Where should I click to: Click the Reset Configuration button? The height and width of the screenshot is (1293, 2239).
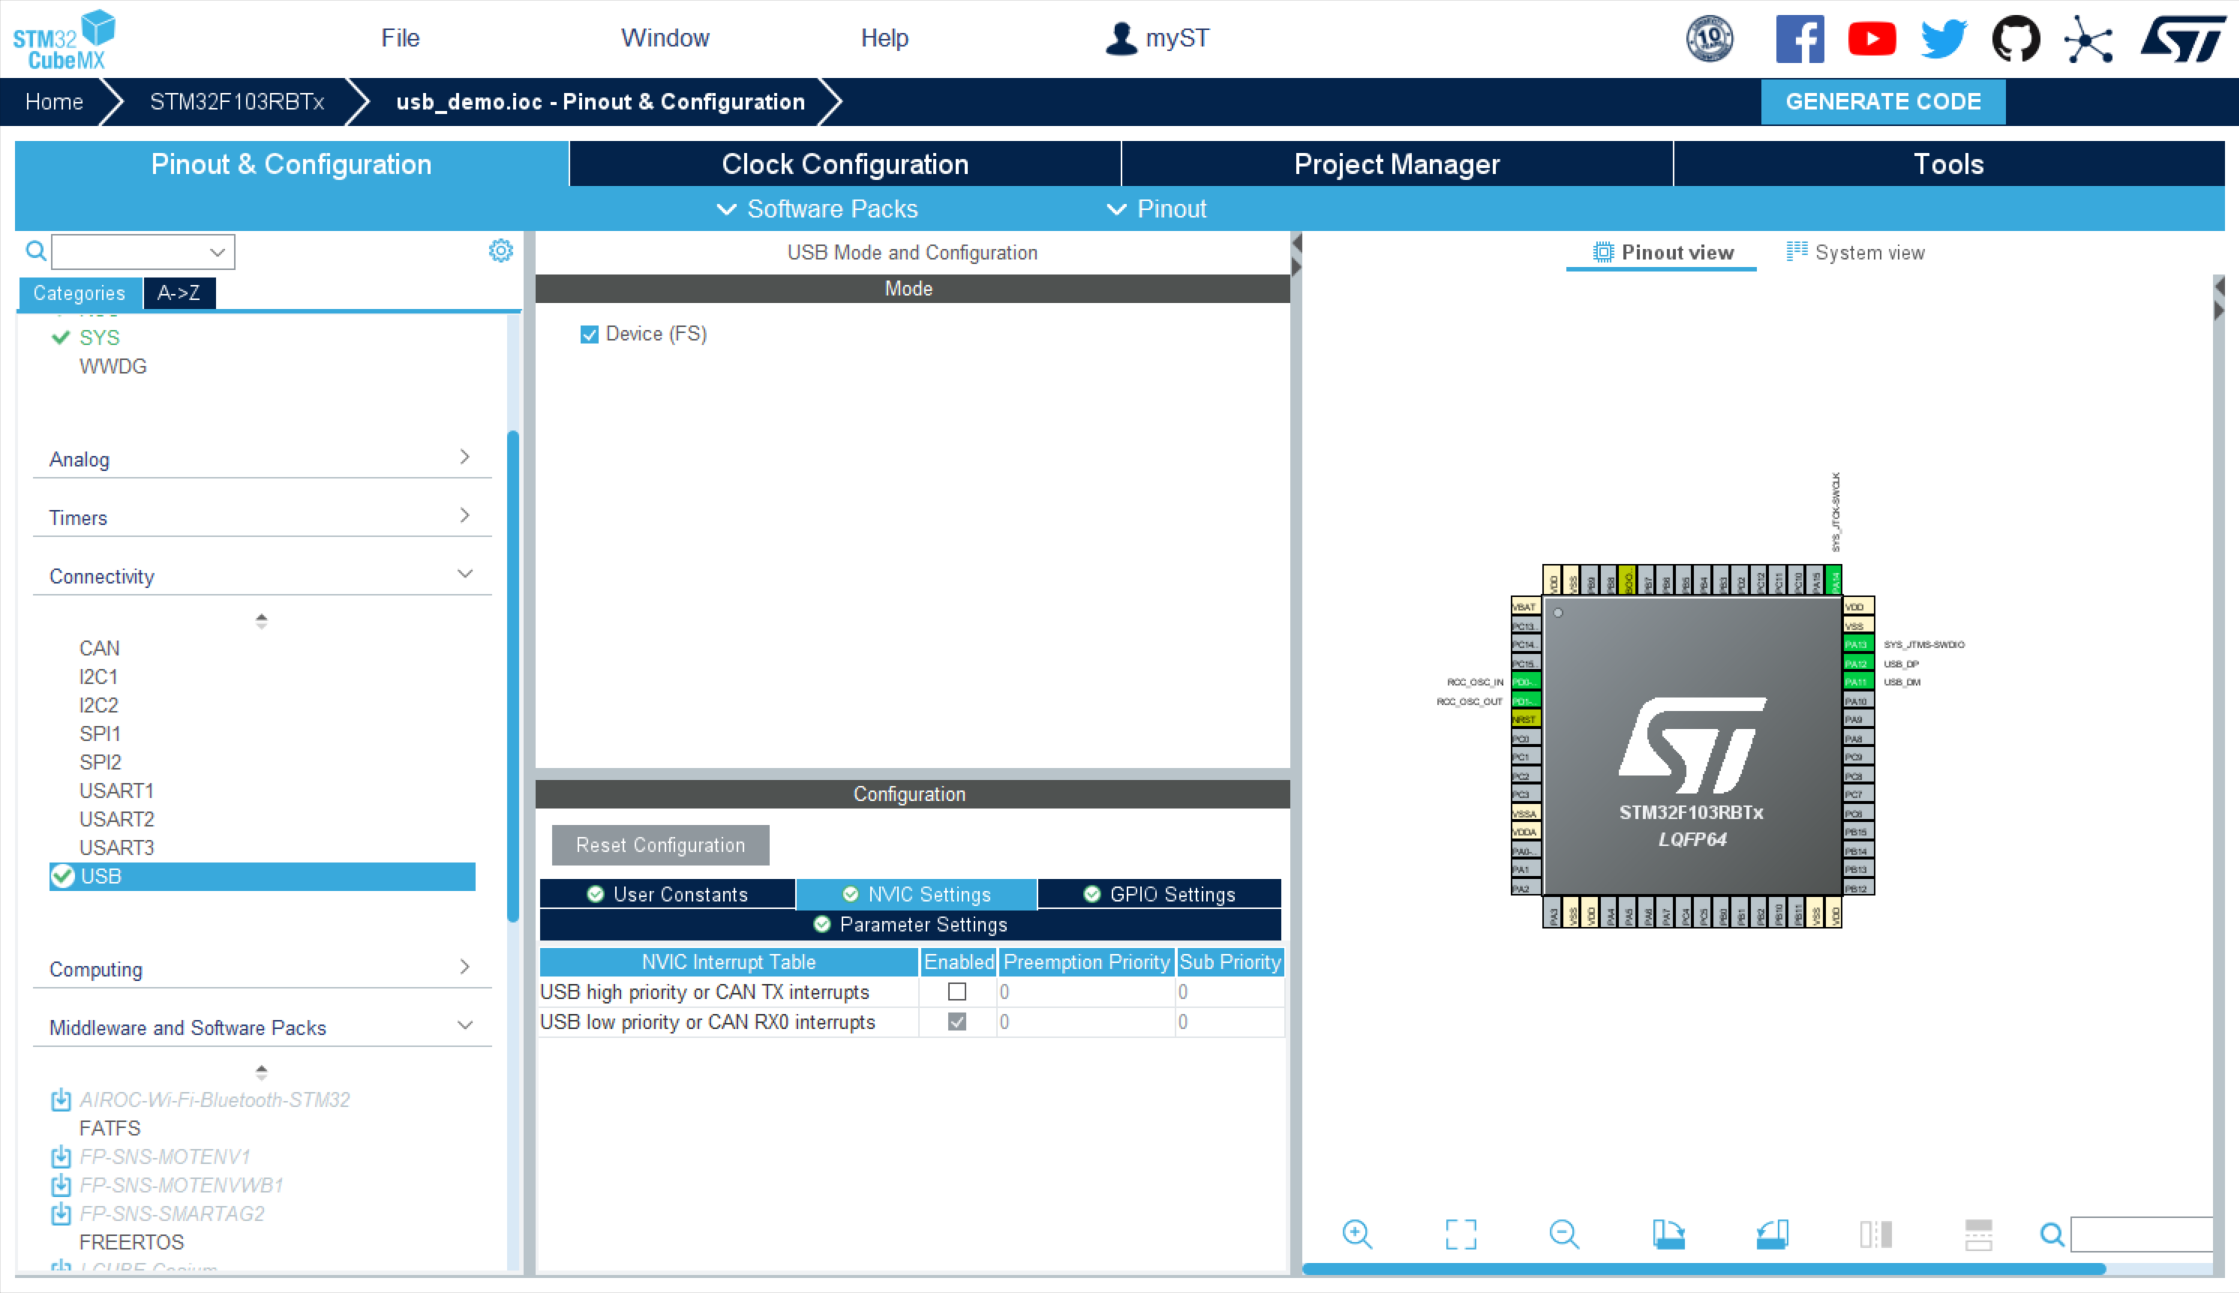660,845
